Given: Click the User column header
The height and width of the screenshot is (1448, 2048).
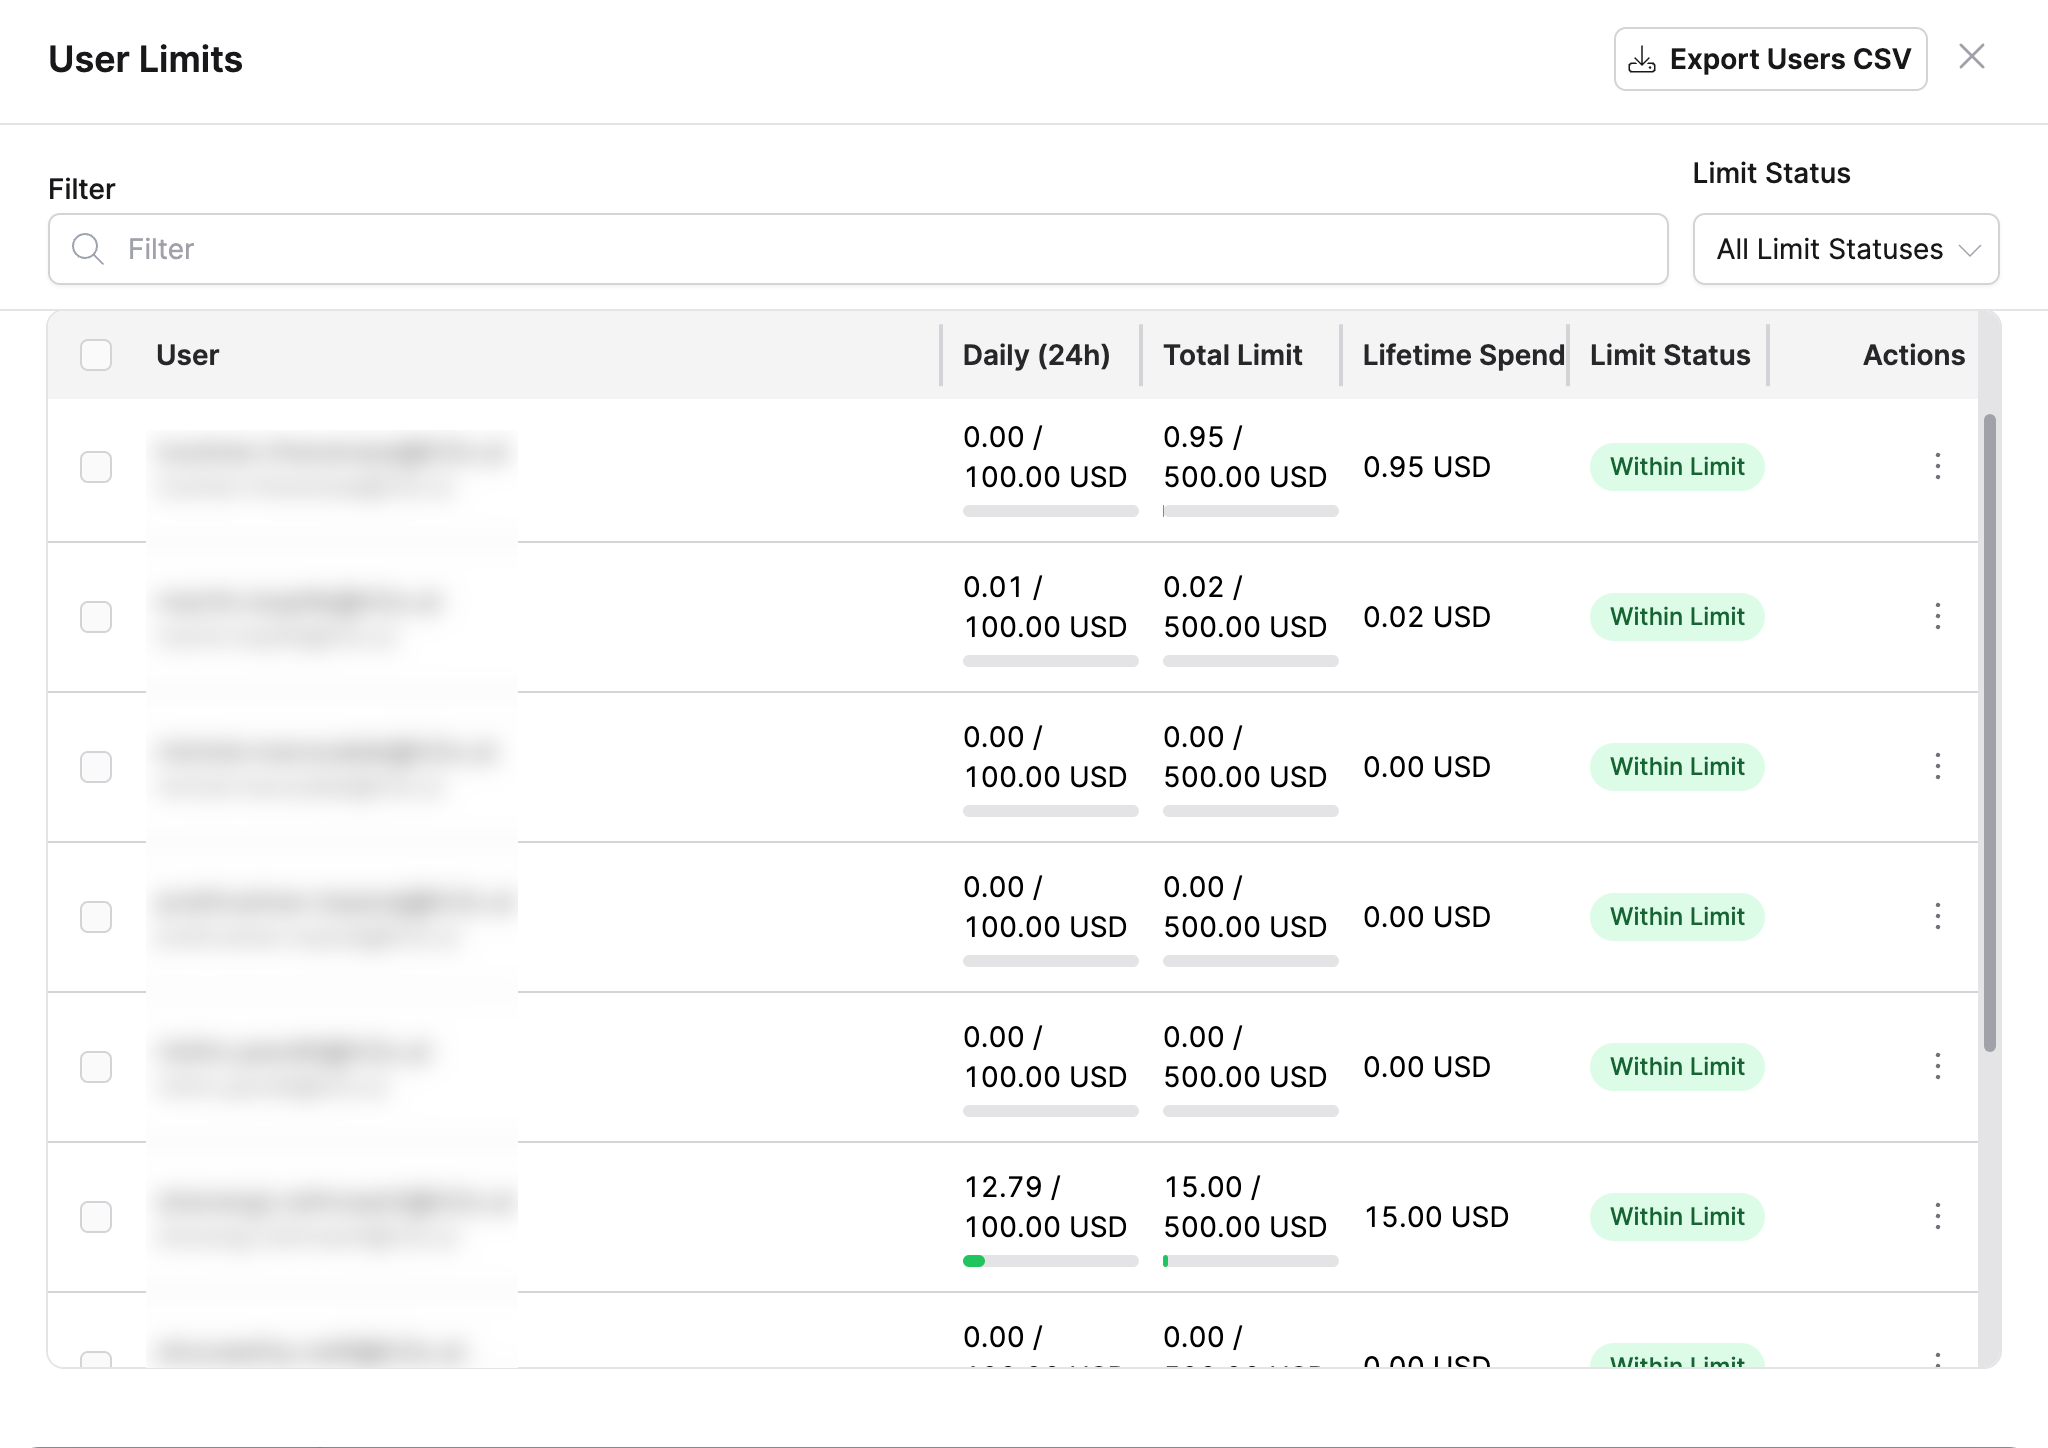Looking at the screenshot, I should coord(188,355).
